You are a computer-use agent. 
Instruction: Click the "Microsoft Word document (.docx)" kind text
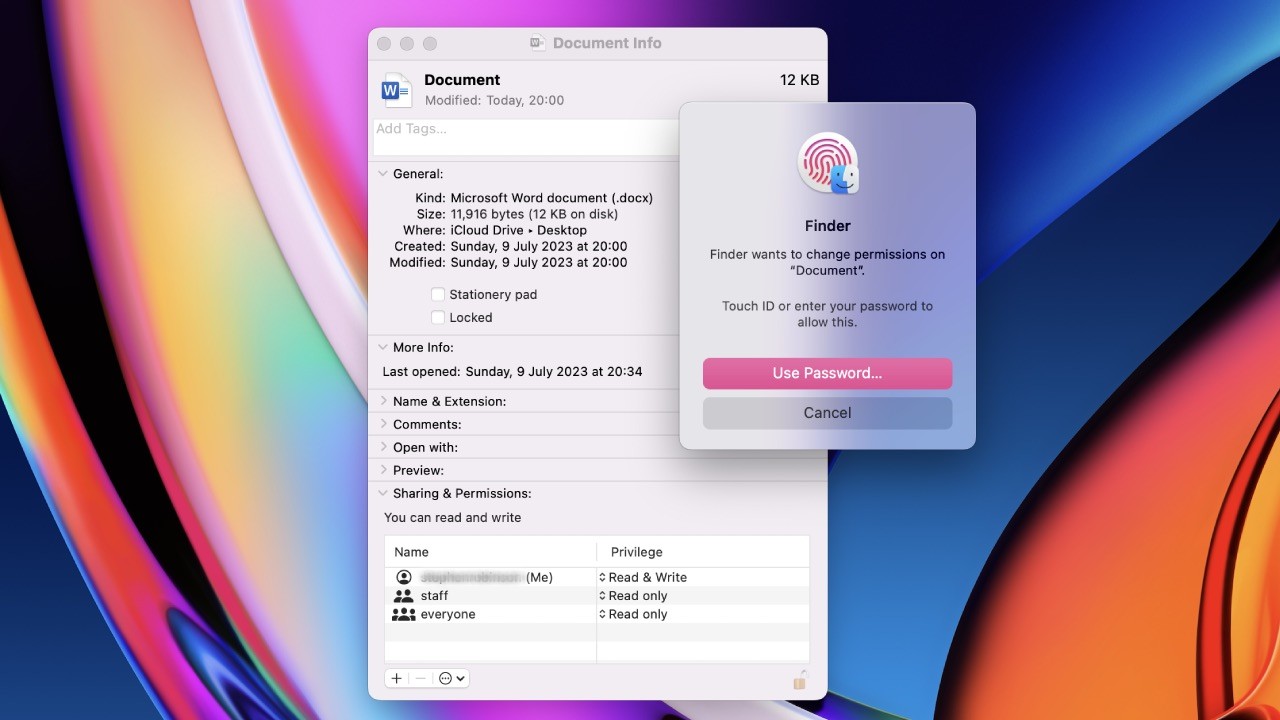pyautogui.click(x=552, y=198)
